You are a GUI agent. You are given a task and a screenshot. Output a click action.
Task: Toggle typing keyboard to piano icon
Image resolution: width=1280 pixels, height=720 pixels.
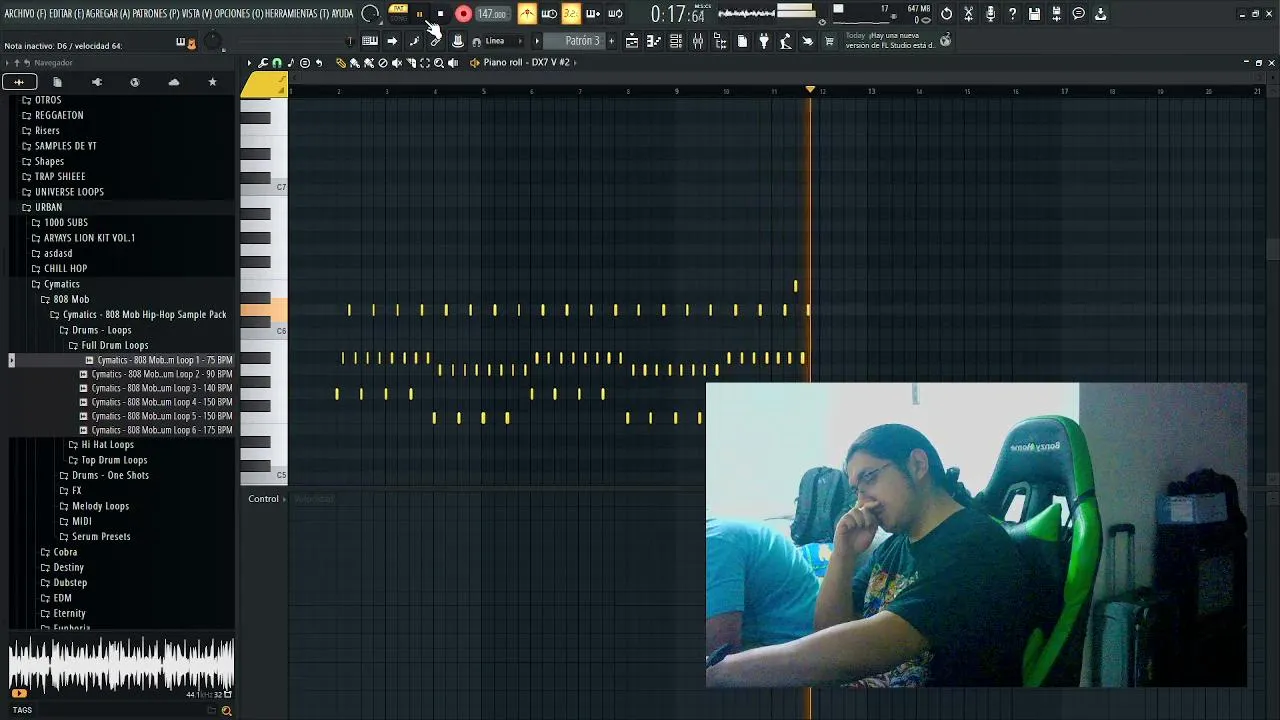pyautogui.click(x=370, y=41)
